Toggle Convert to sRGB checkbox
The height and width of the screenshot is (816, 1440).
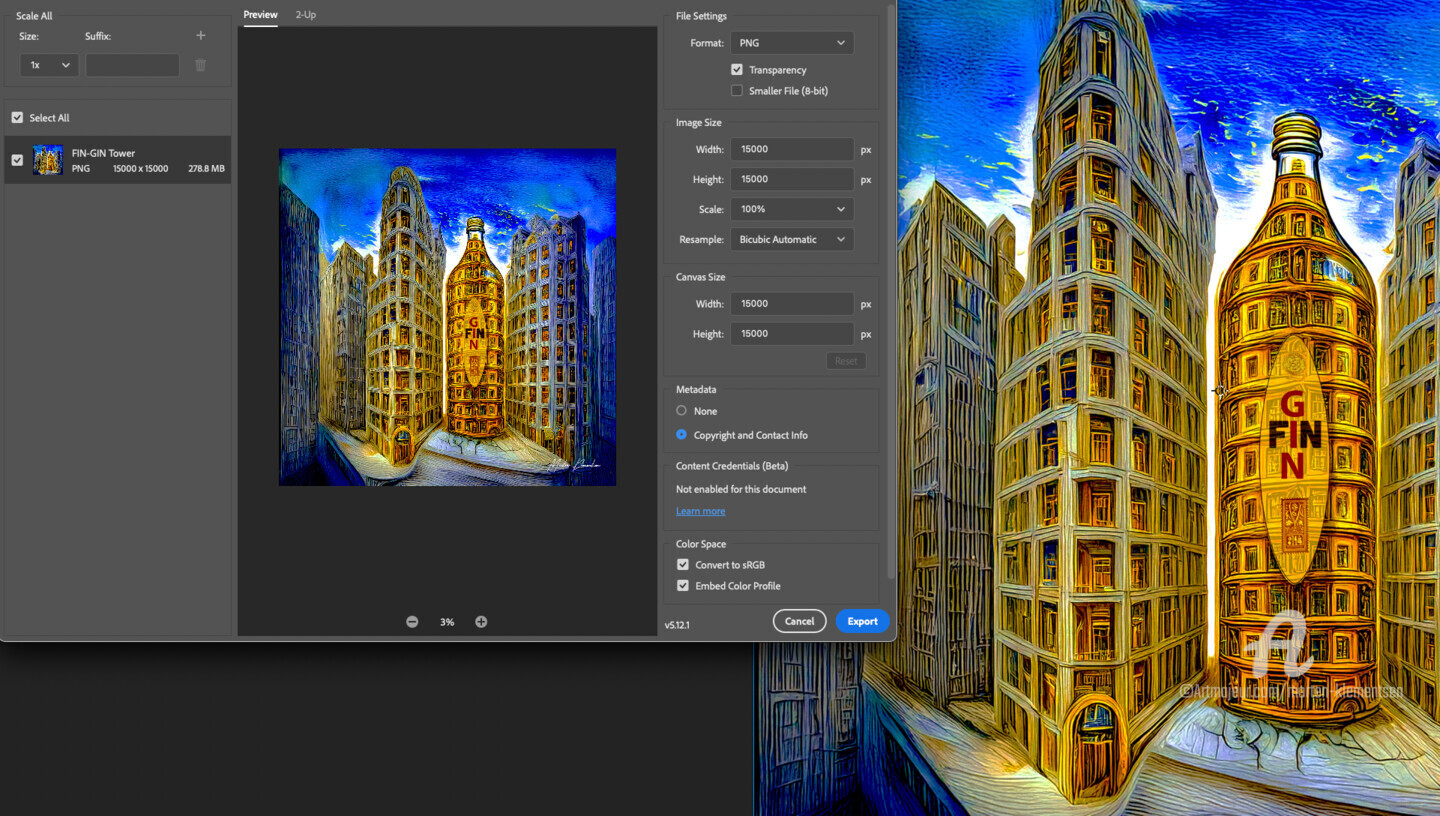pyautogui.click(x=683, y=565)
